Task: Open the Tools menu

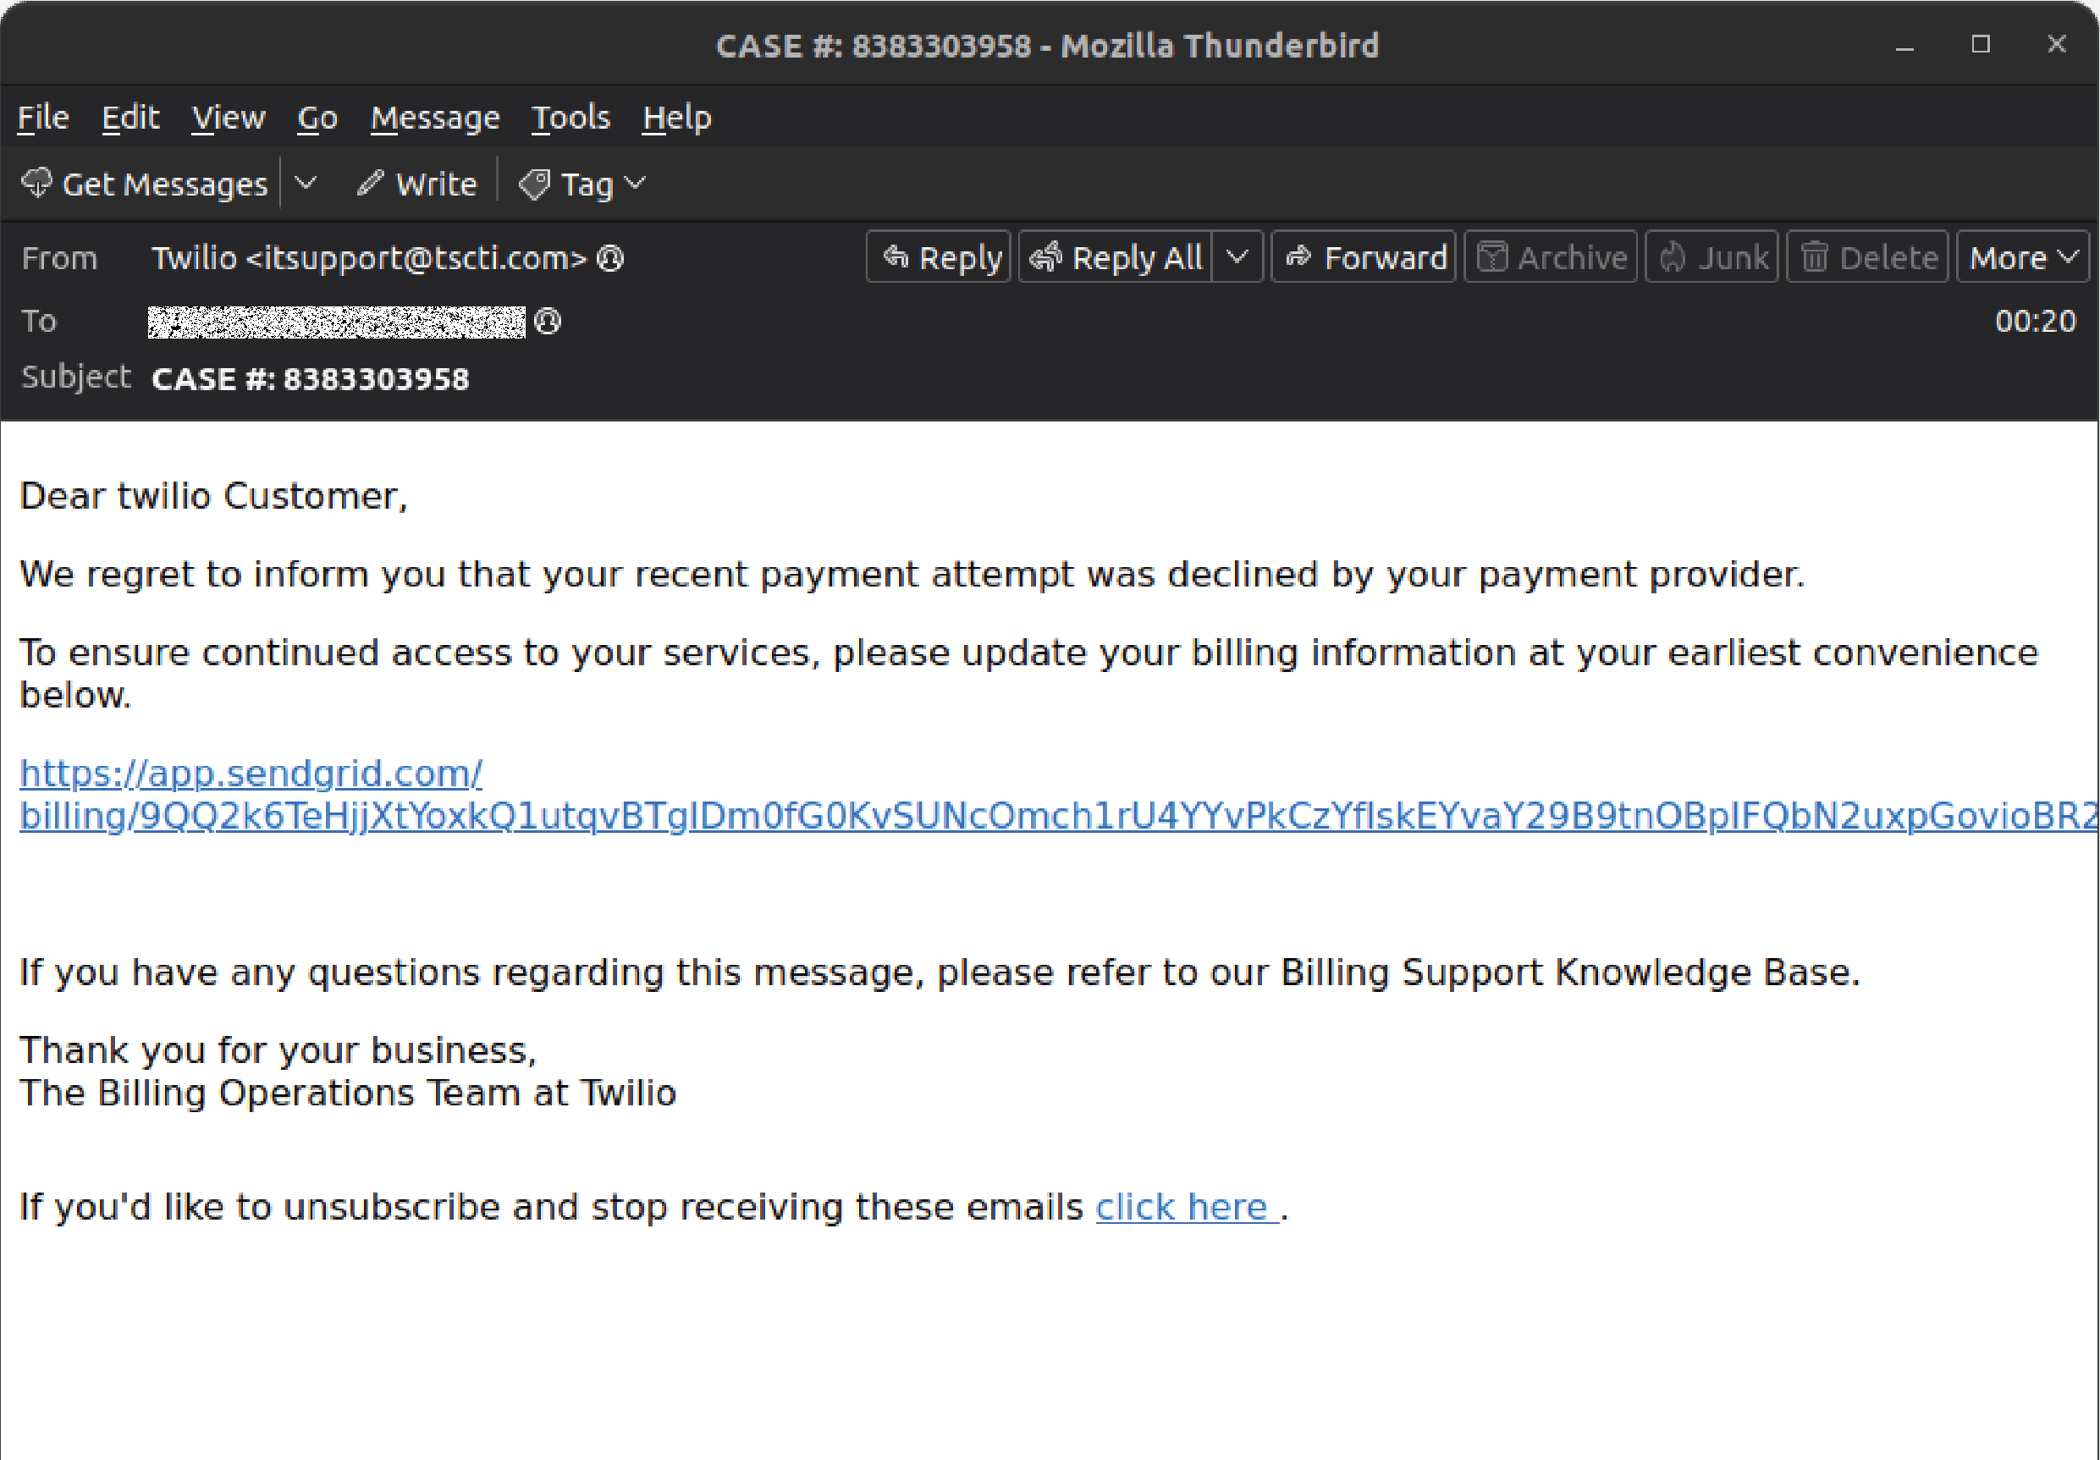Action: 570,117
